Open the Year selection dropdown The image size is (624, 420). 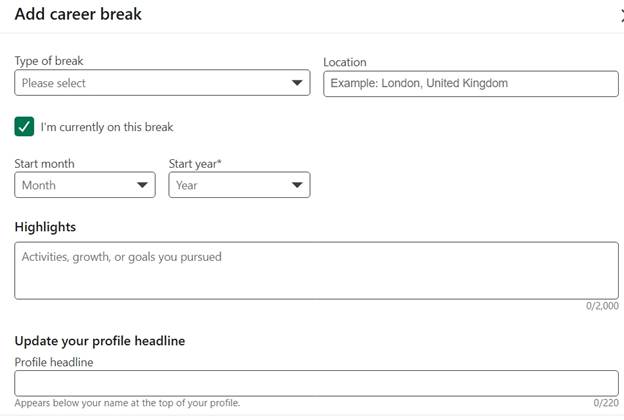pos(239,185)
